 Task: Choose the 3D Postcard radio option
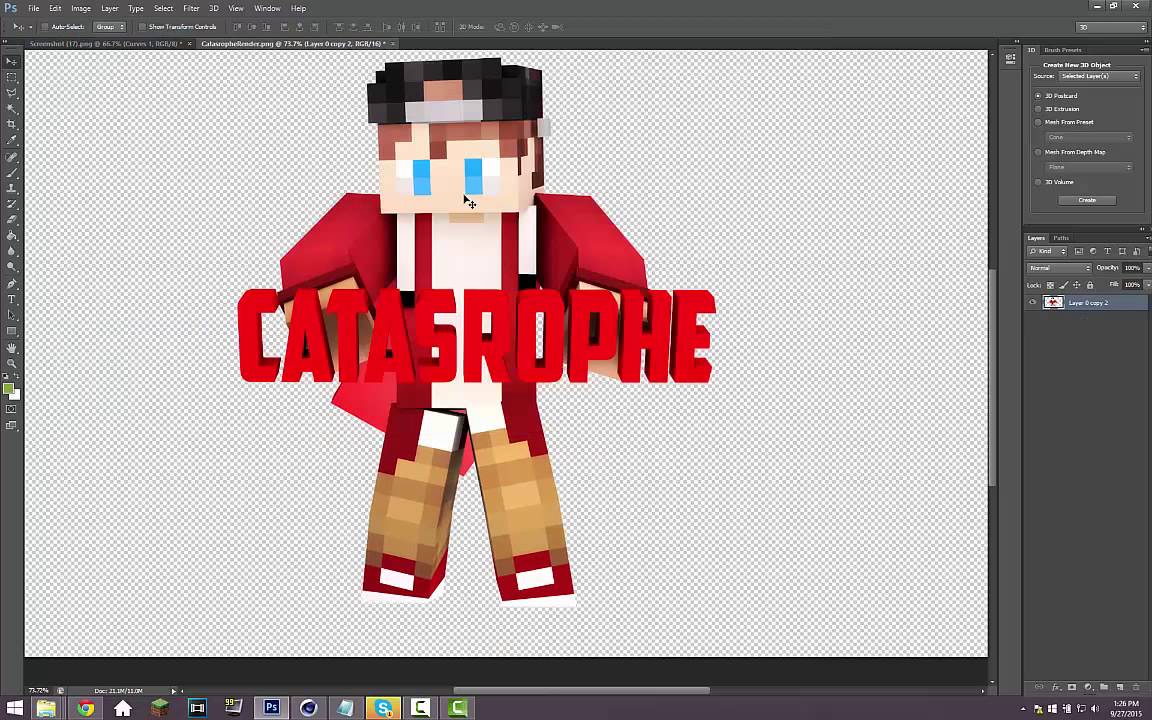(x=1038, y=96)
